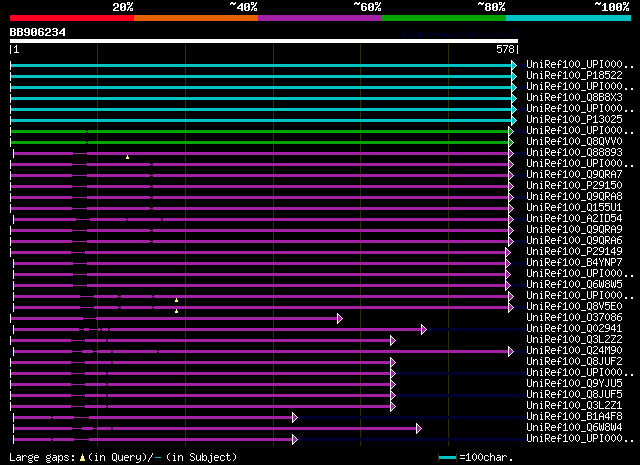This screenshot has height=465, width=640.
Task: Select the UniRef100_Q9QRA9 label
Action: (x=574, y=230)
